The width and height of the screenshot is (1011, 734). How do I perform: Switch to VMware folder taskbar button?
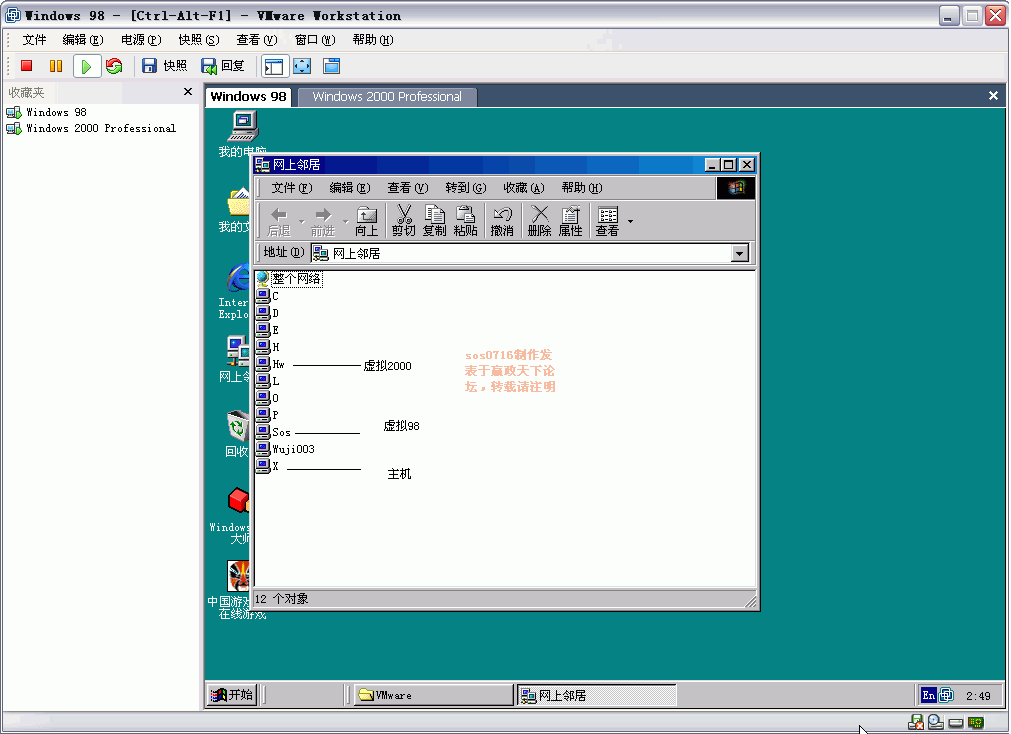click(x=433, y=695)
